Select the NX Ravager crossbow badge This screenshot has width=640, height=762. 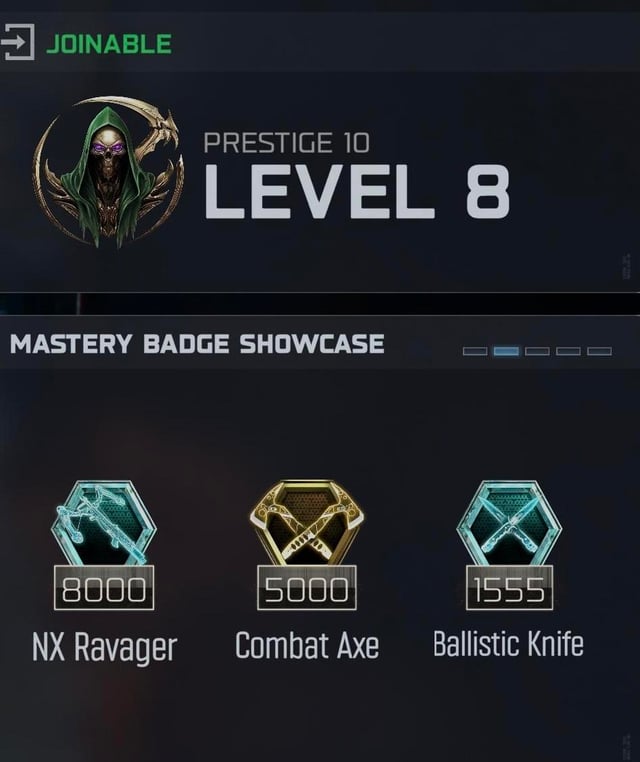104,524
